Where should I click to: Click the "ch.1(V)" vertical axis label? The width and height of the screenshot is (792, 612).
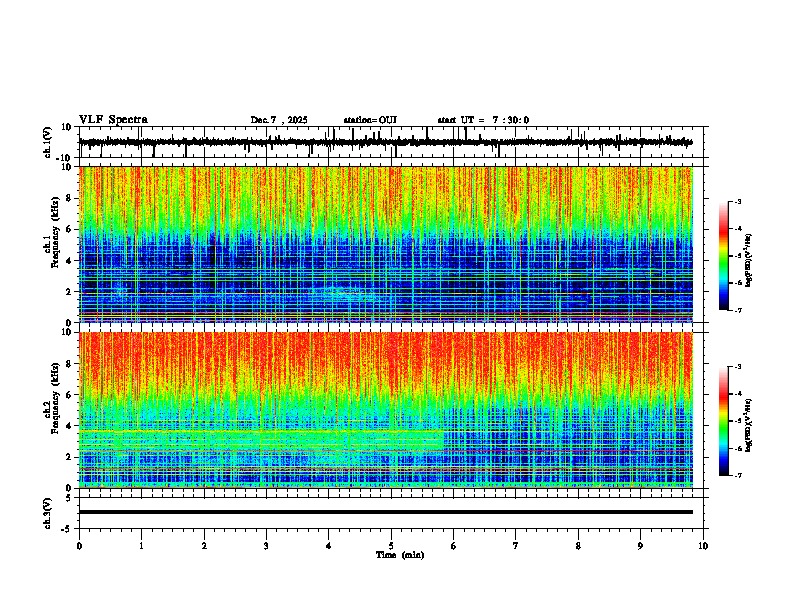pos(48,142)
